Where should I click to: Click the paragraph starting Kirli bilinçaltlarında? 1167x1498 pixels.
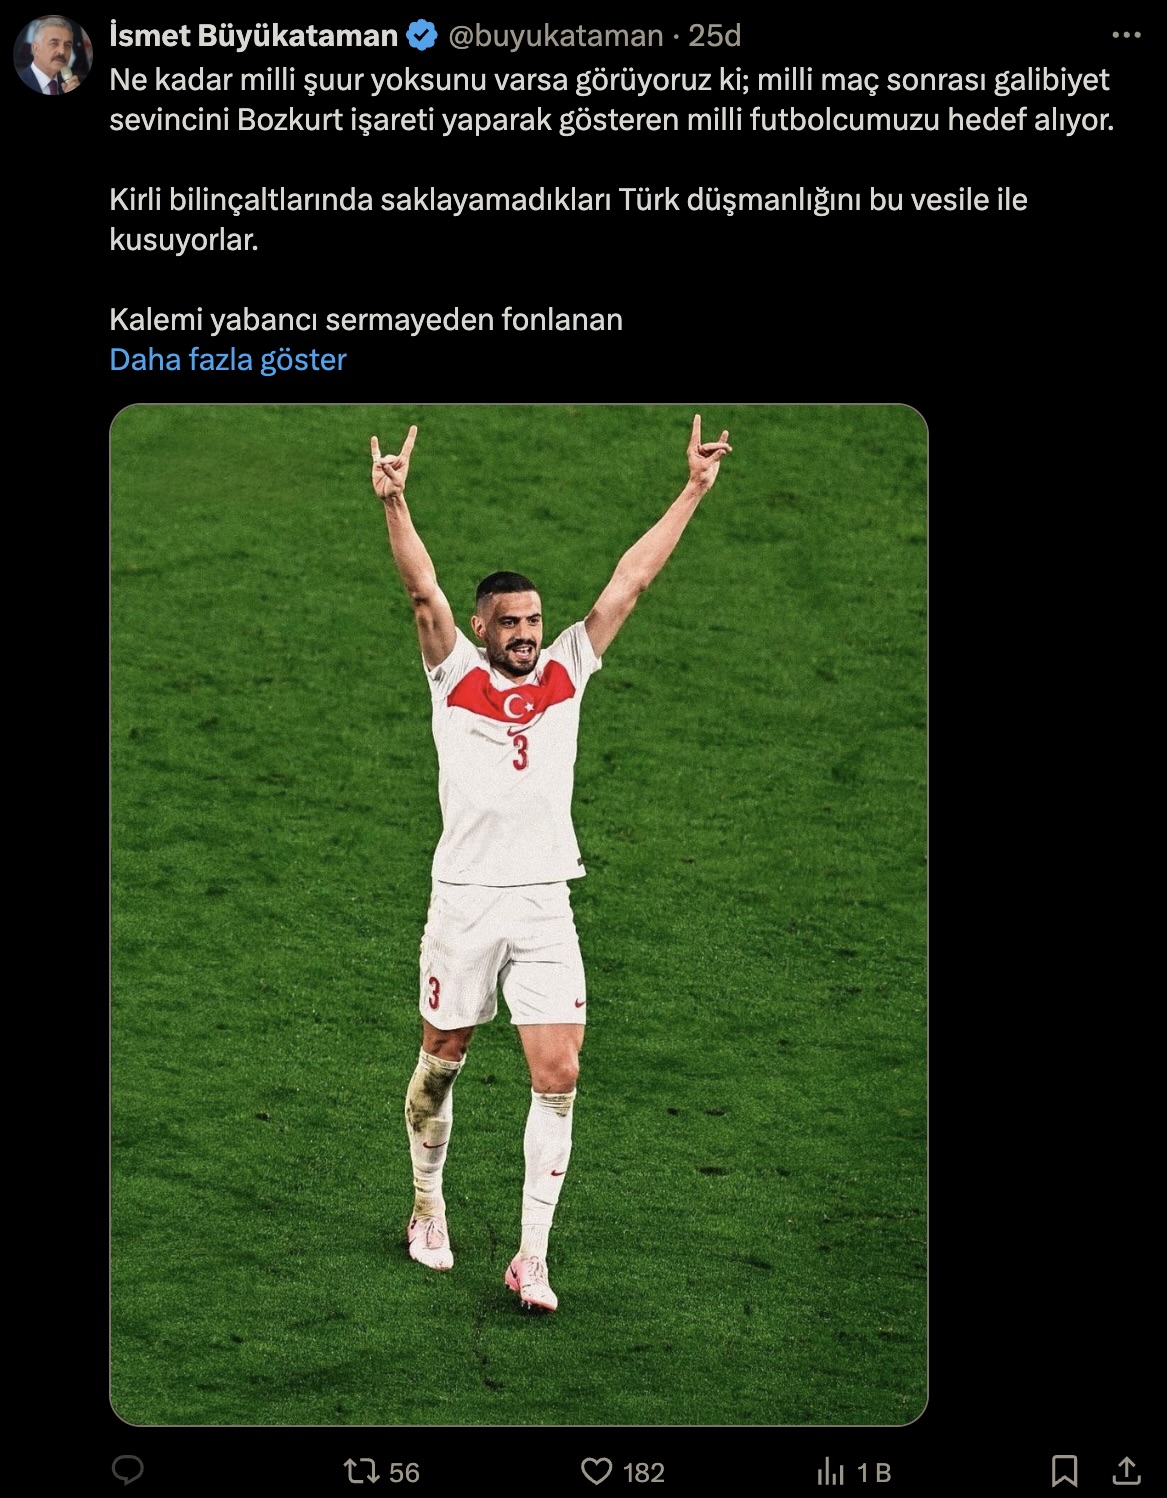[x=568, y=220]
